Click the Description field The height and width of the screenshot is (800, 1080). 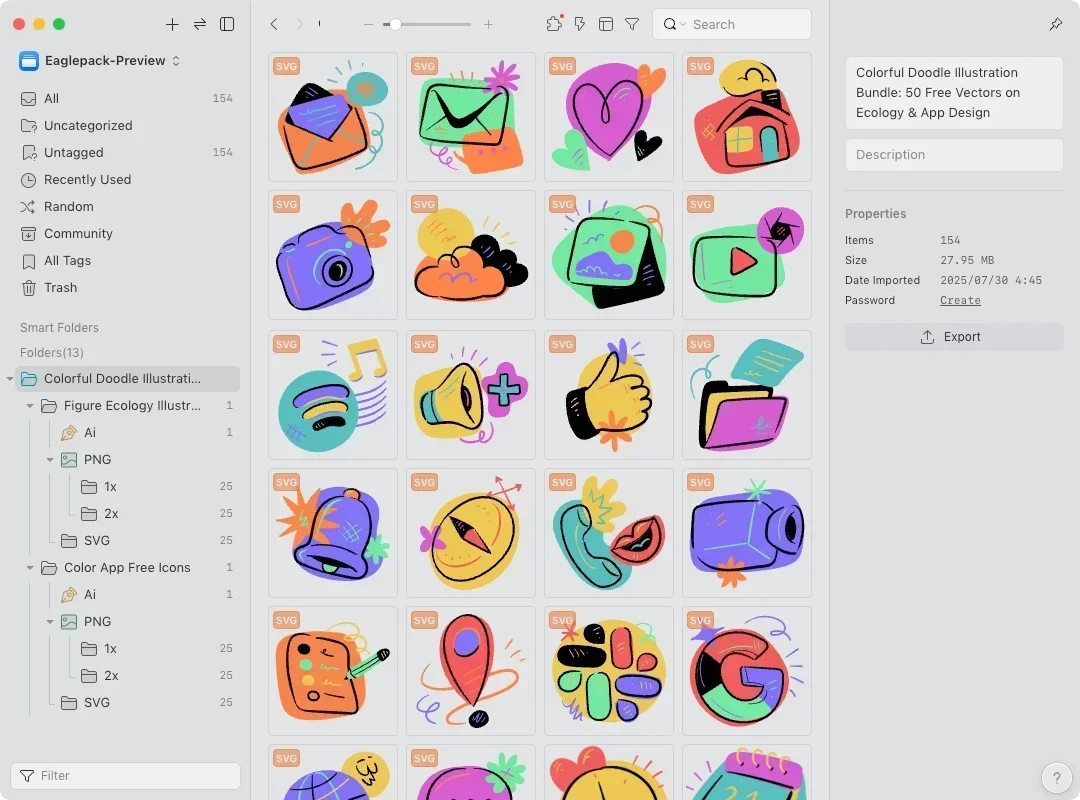pos(954,155)
